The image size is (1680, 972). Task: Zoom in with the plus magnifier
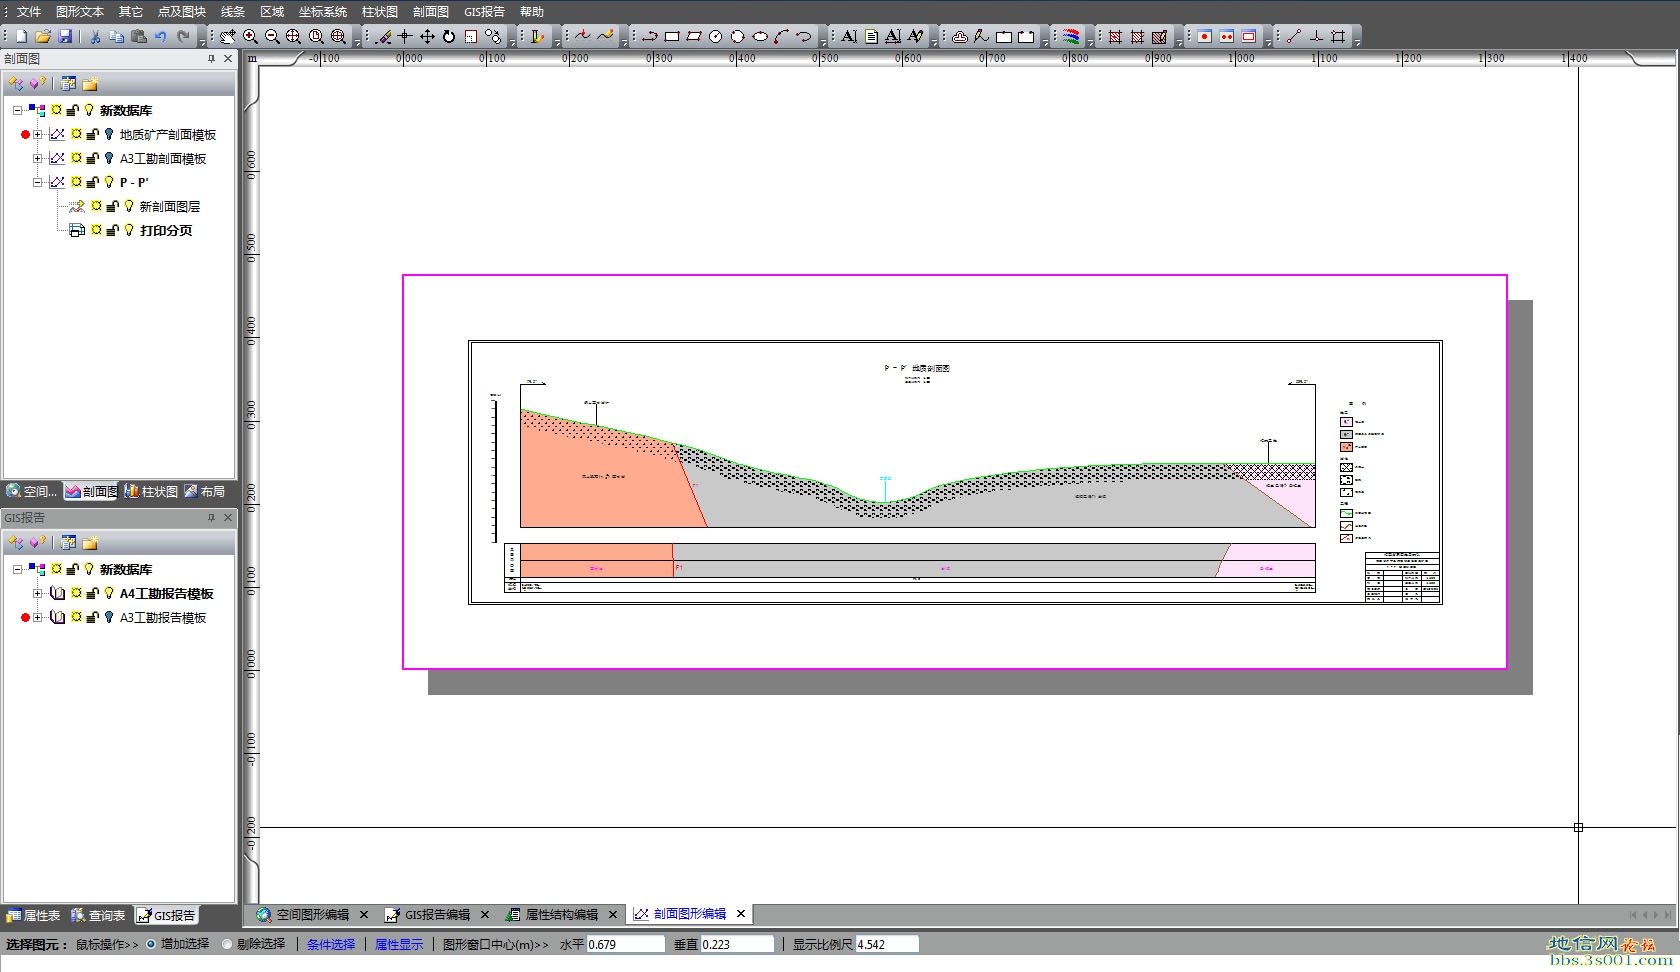click(x=250, y=36)
